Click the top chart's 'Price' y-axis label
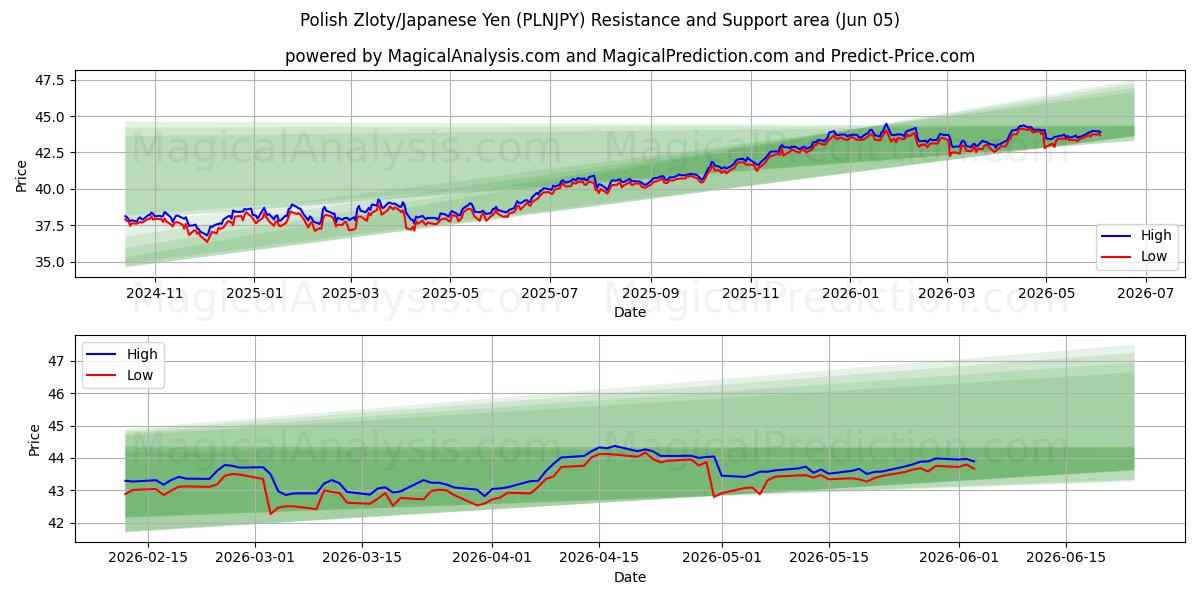The image size is (1200, 600). [x=22, y=175]
